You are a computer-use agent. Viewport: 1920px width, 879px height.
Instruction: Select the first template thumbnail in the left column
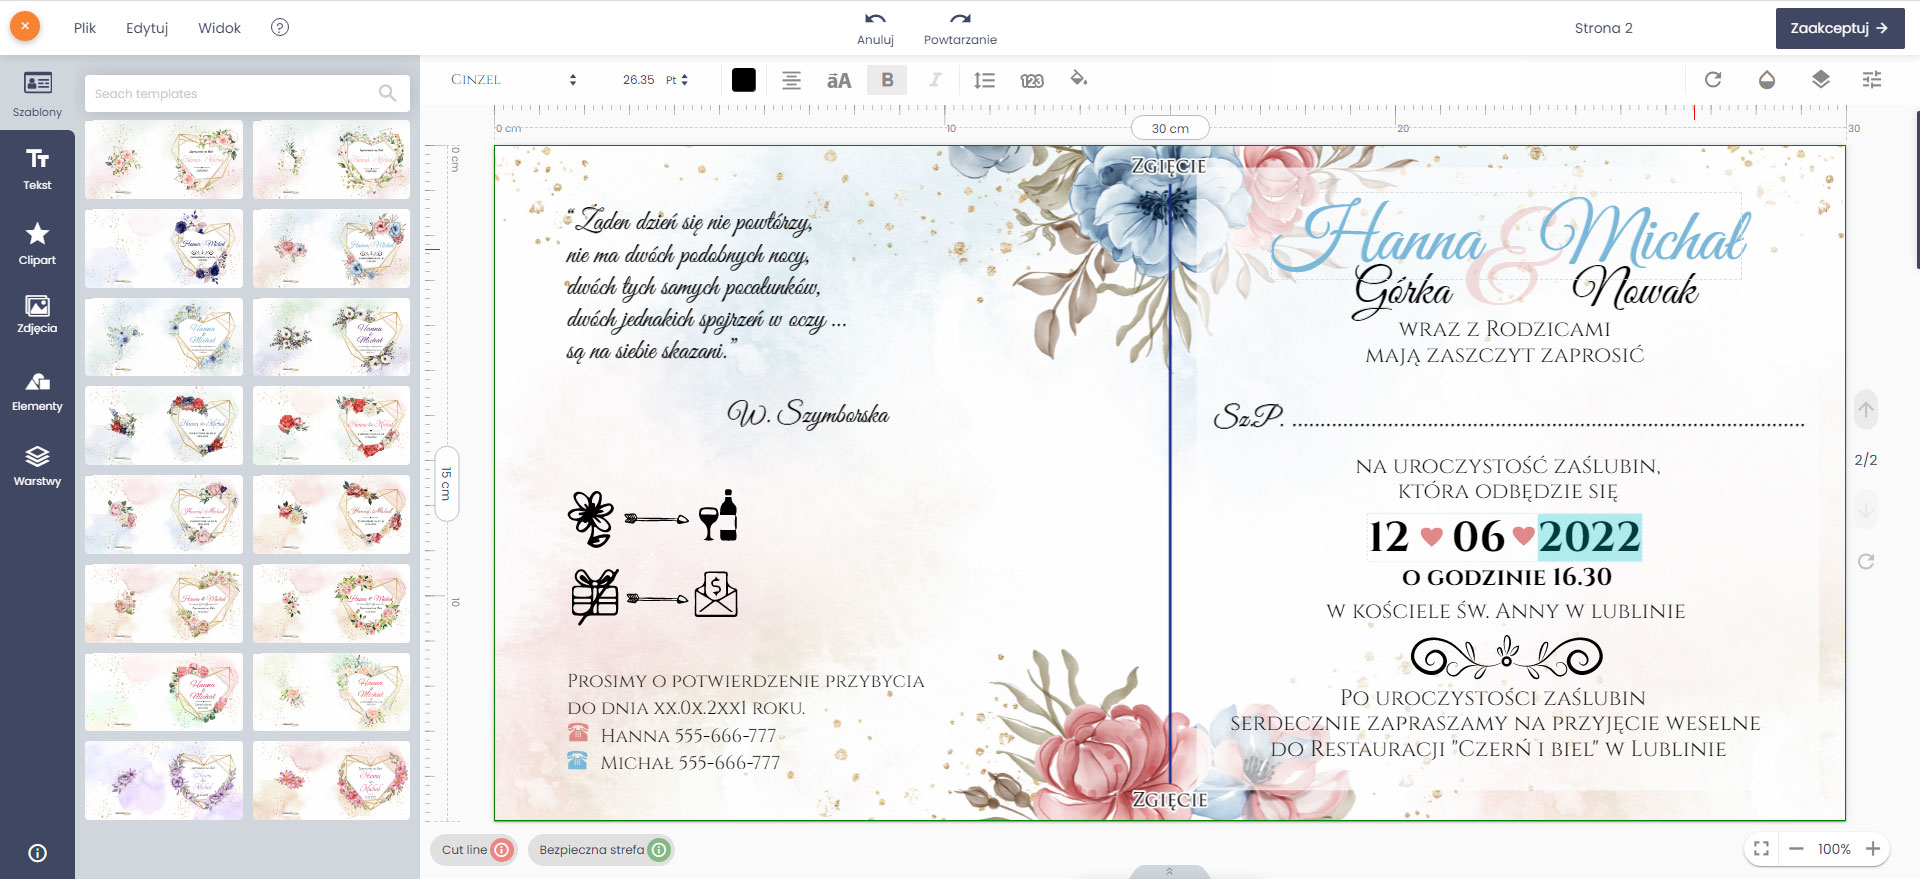[x=164, y=160]
